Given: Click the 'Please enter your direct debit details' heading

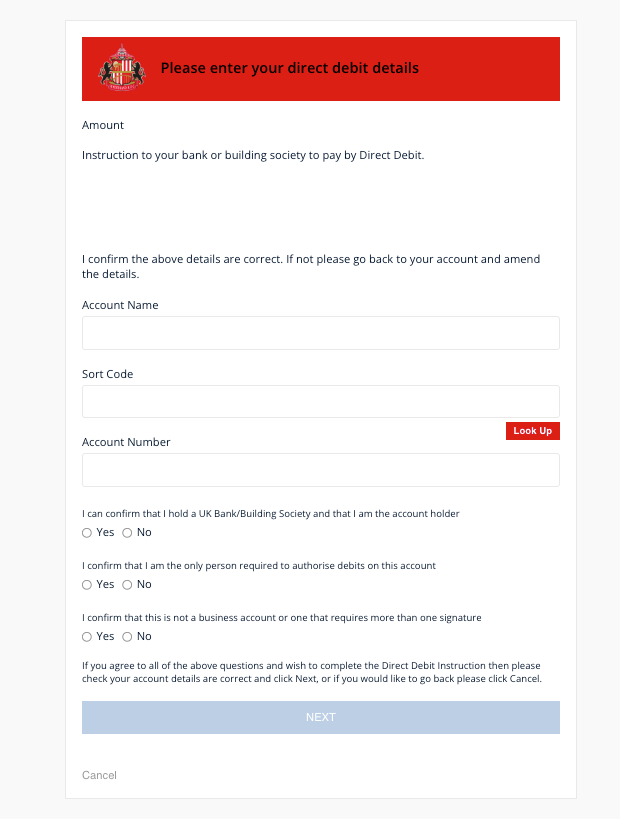Looking at the screenshot, I should [289, 69].
